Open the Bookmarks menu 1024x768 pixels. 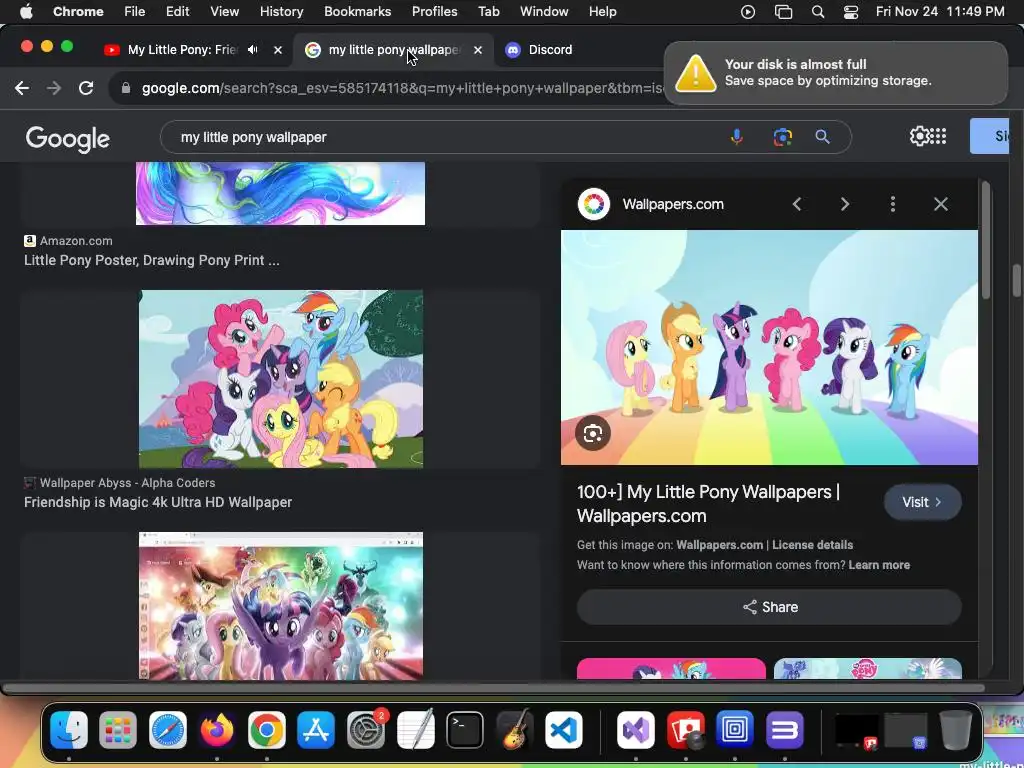[357, 12]
